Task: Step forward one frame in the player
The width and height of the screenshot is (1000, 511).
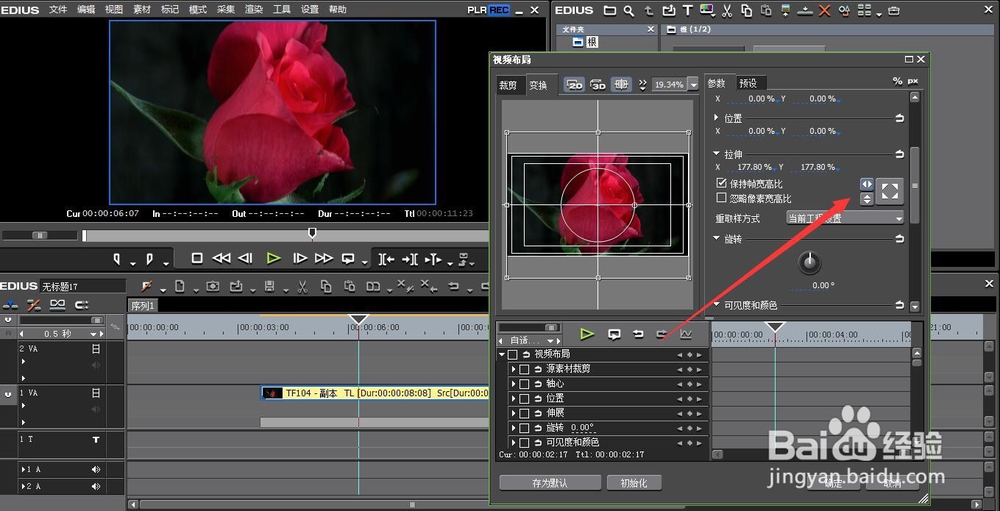Action: (300, 258)
